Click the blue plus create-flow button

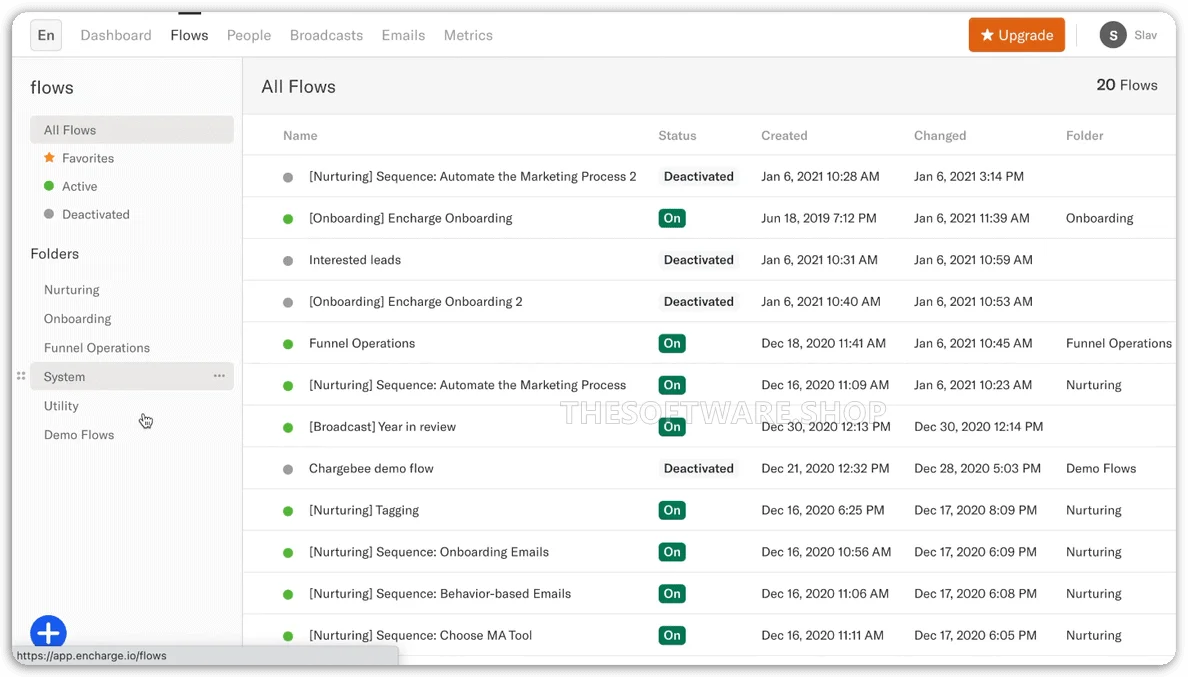48,632
